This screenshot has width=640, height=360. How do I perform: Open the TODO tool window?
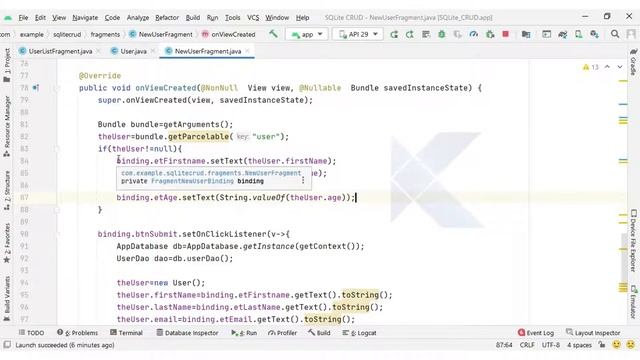pos(31,333)
